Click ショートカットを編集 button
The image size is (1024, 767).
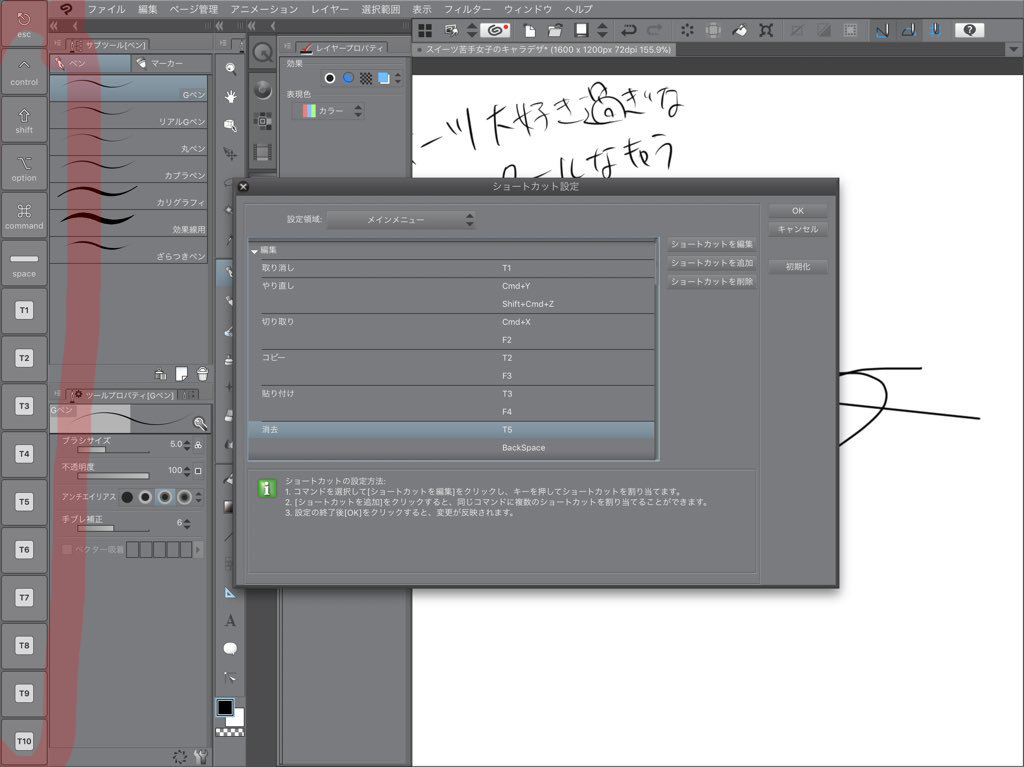(x=711, y=244)
